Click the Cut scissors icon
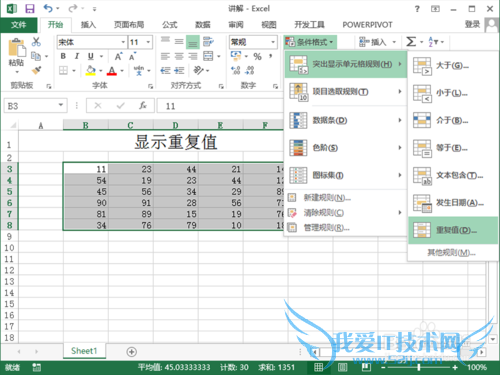Screen dimensions: 500x375 [x=36, y=42]
